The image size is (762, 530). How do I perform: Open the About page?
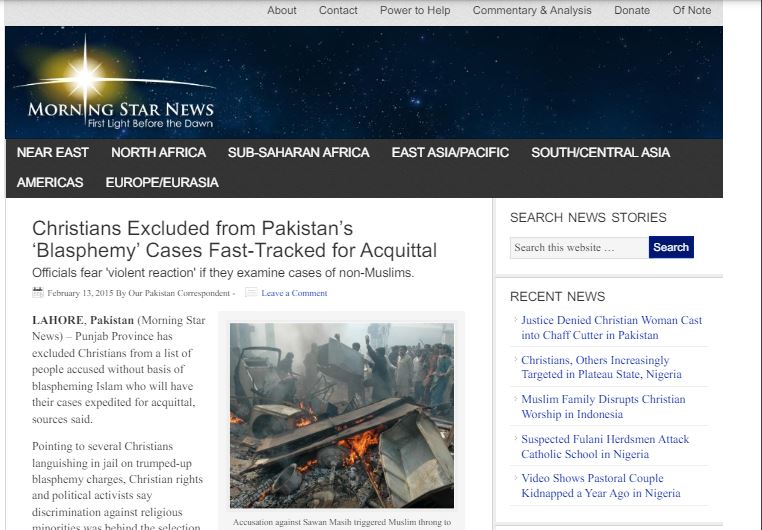281,10
